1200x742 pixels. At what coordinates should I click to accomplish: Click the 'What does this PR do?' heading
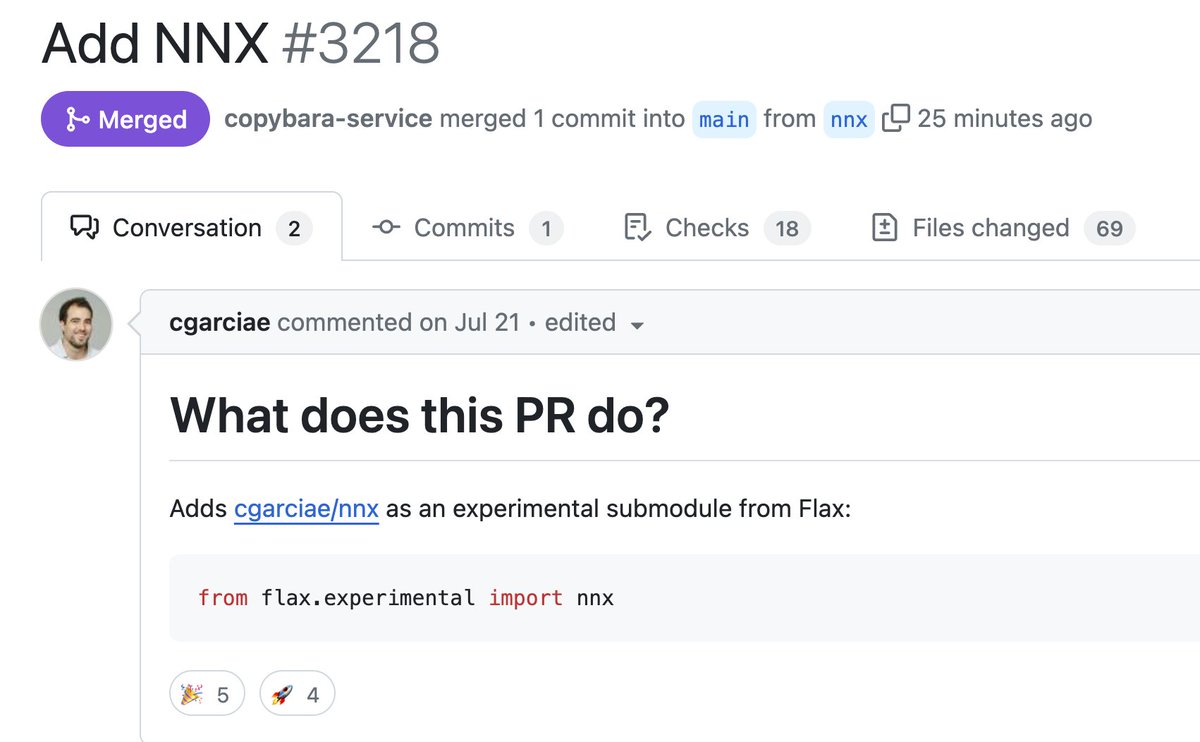pos(419,415)
